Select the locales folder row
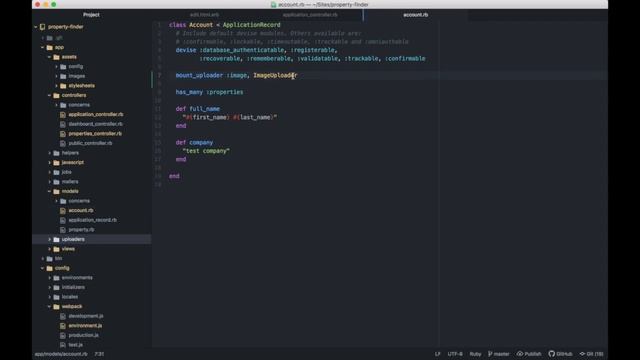This screenshot has height=360, width=640. pos(91,297)
